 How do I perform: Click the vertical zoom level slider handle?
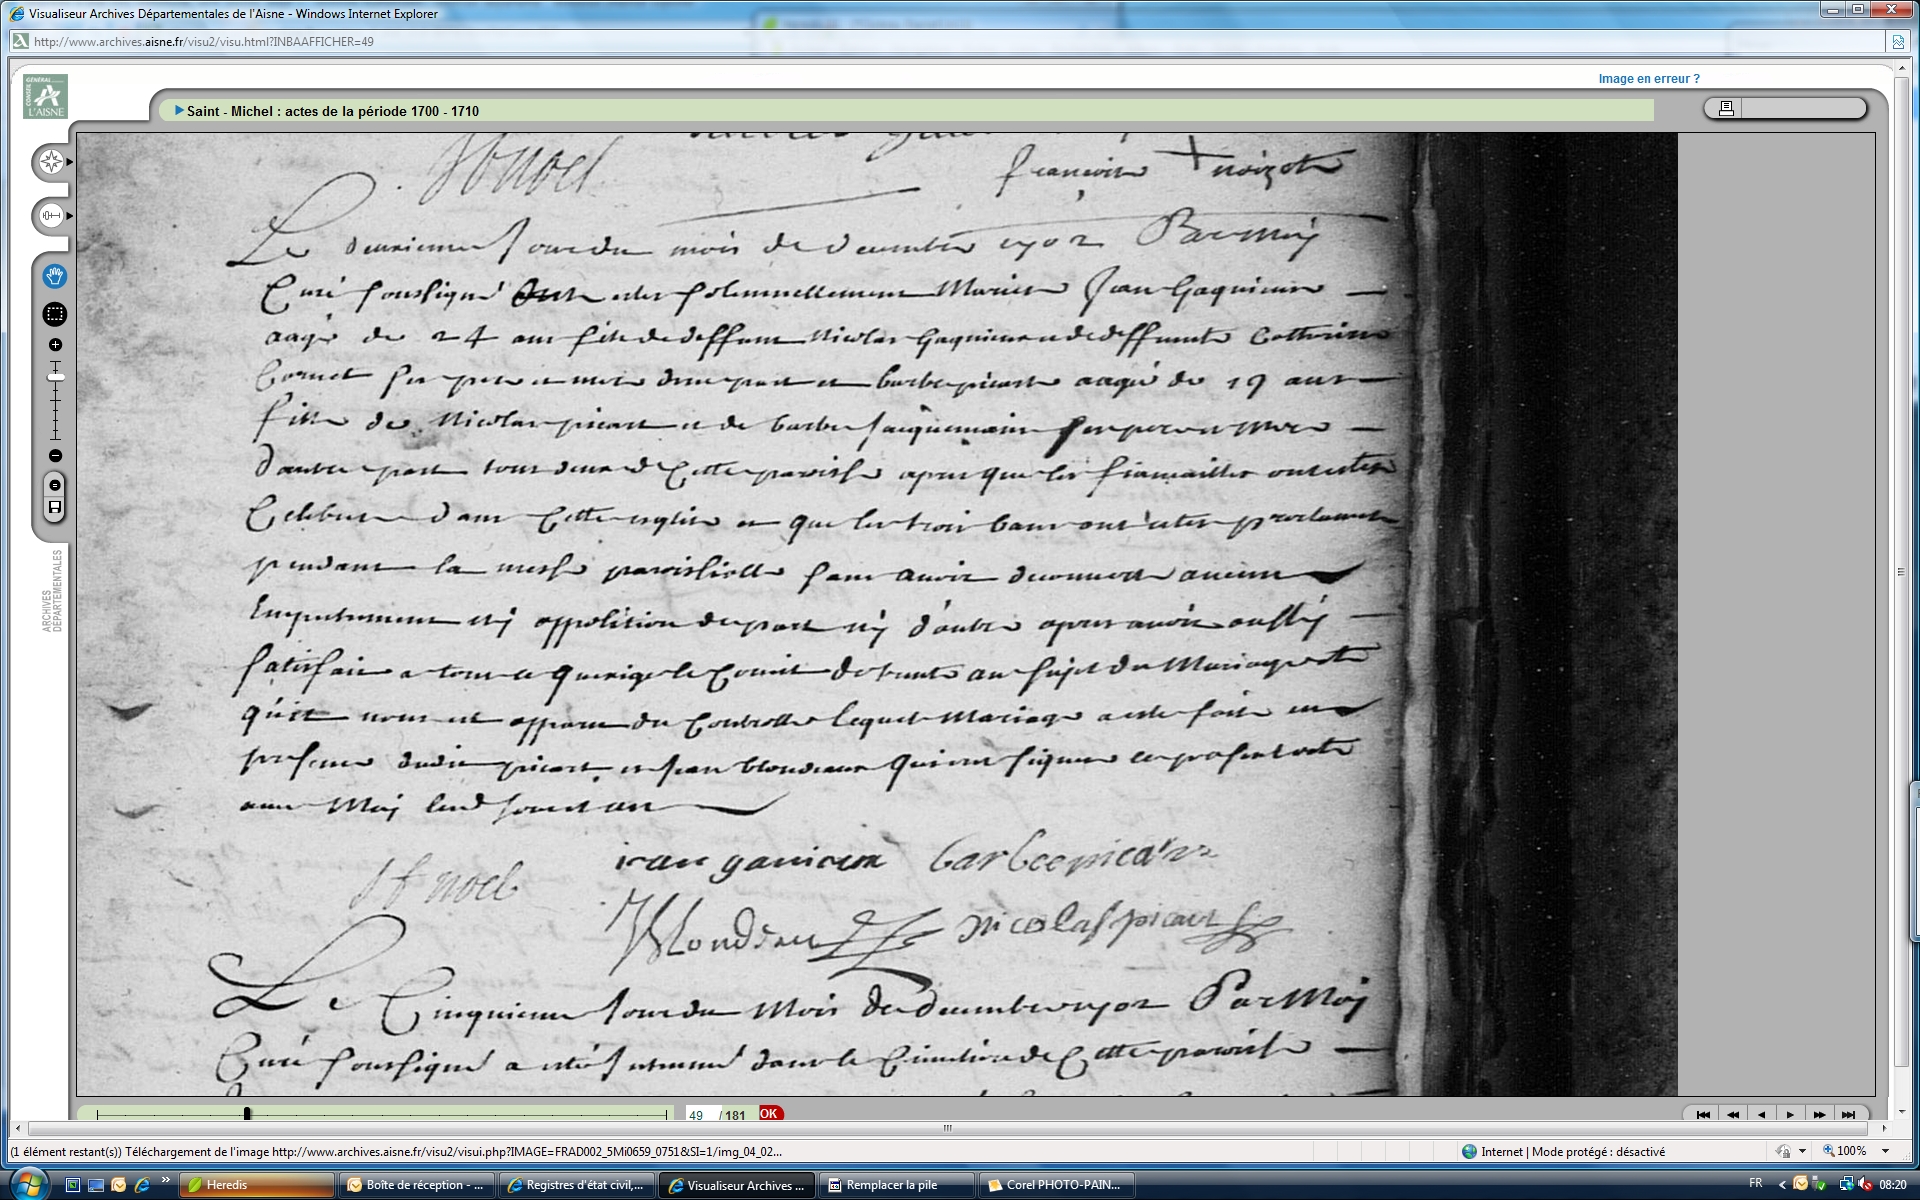point(55,377)
